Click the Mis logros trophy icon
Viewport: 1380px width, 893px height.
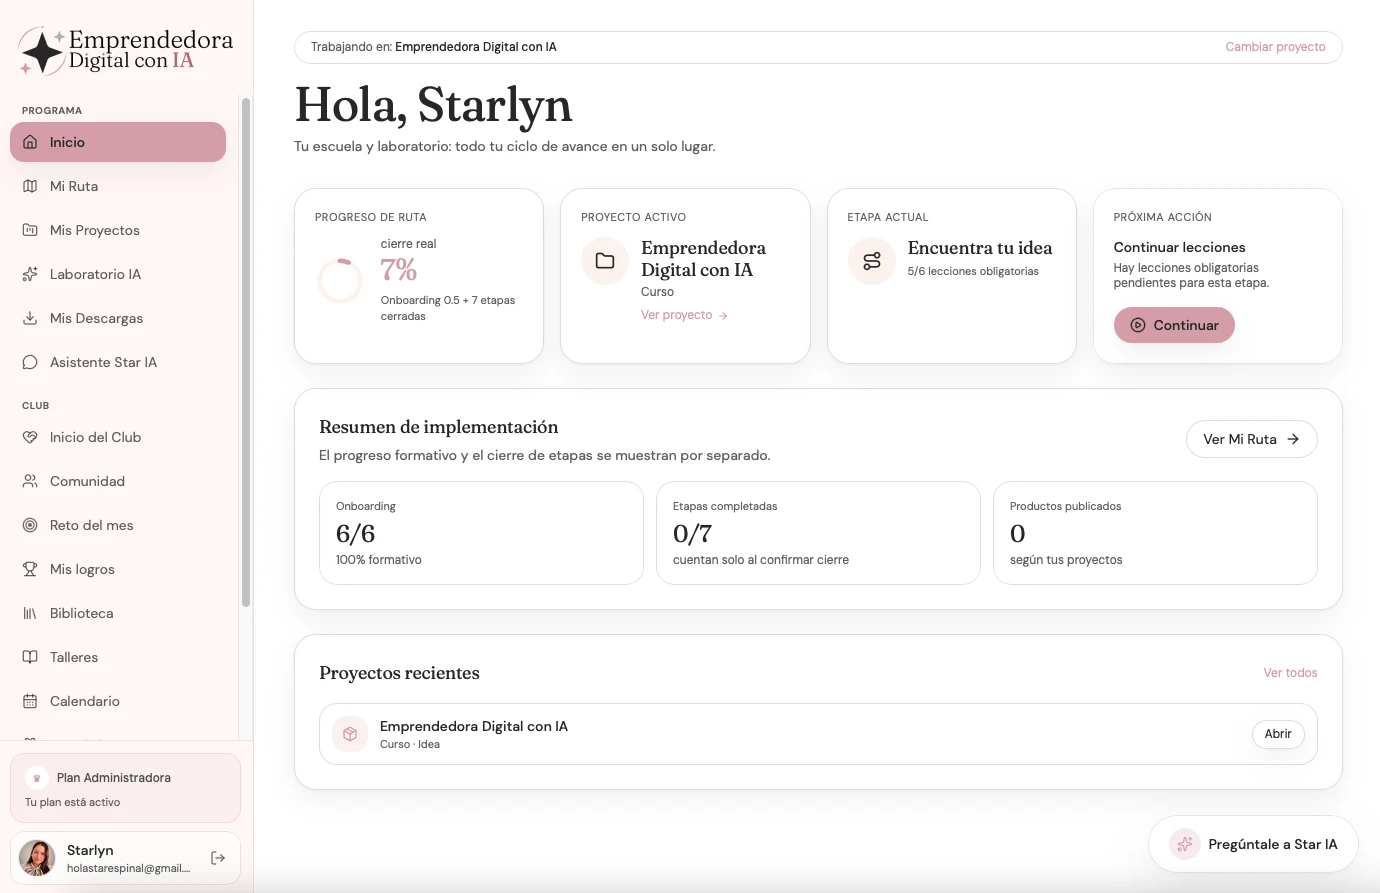(30, 569)
